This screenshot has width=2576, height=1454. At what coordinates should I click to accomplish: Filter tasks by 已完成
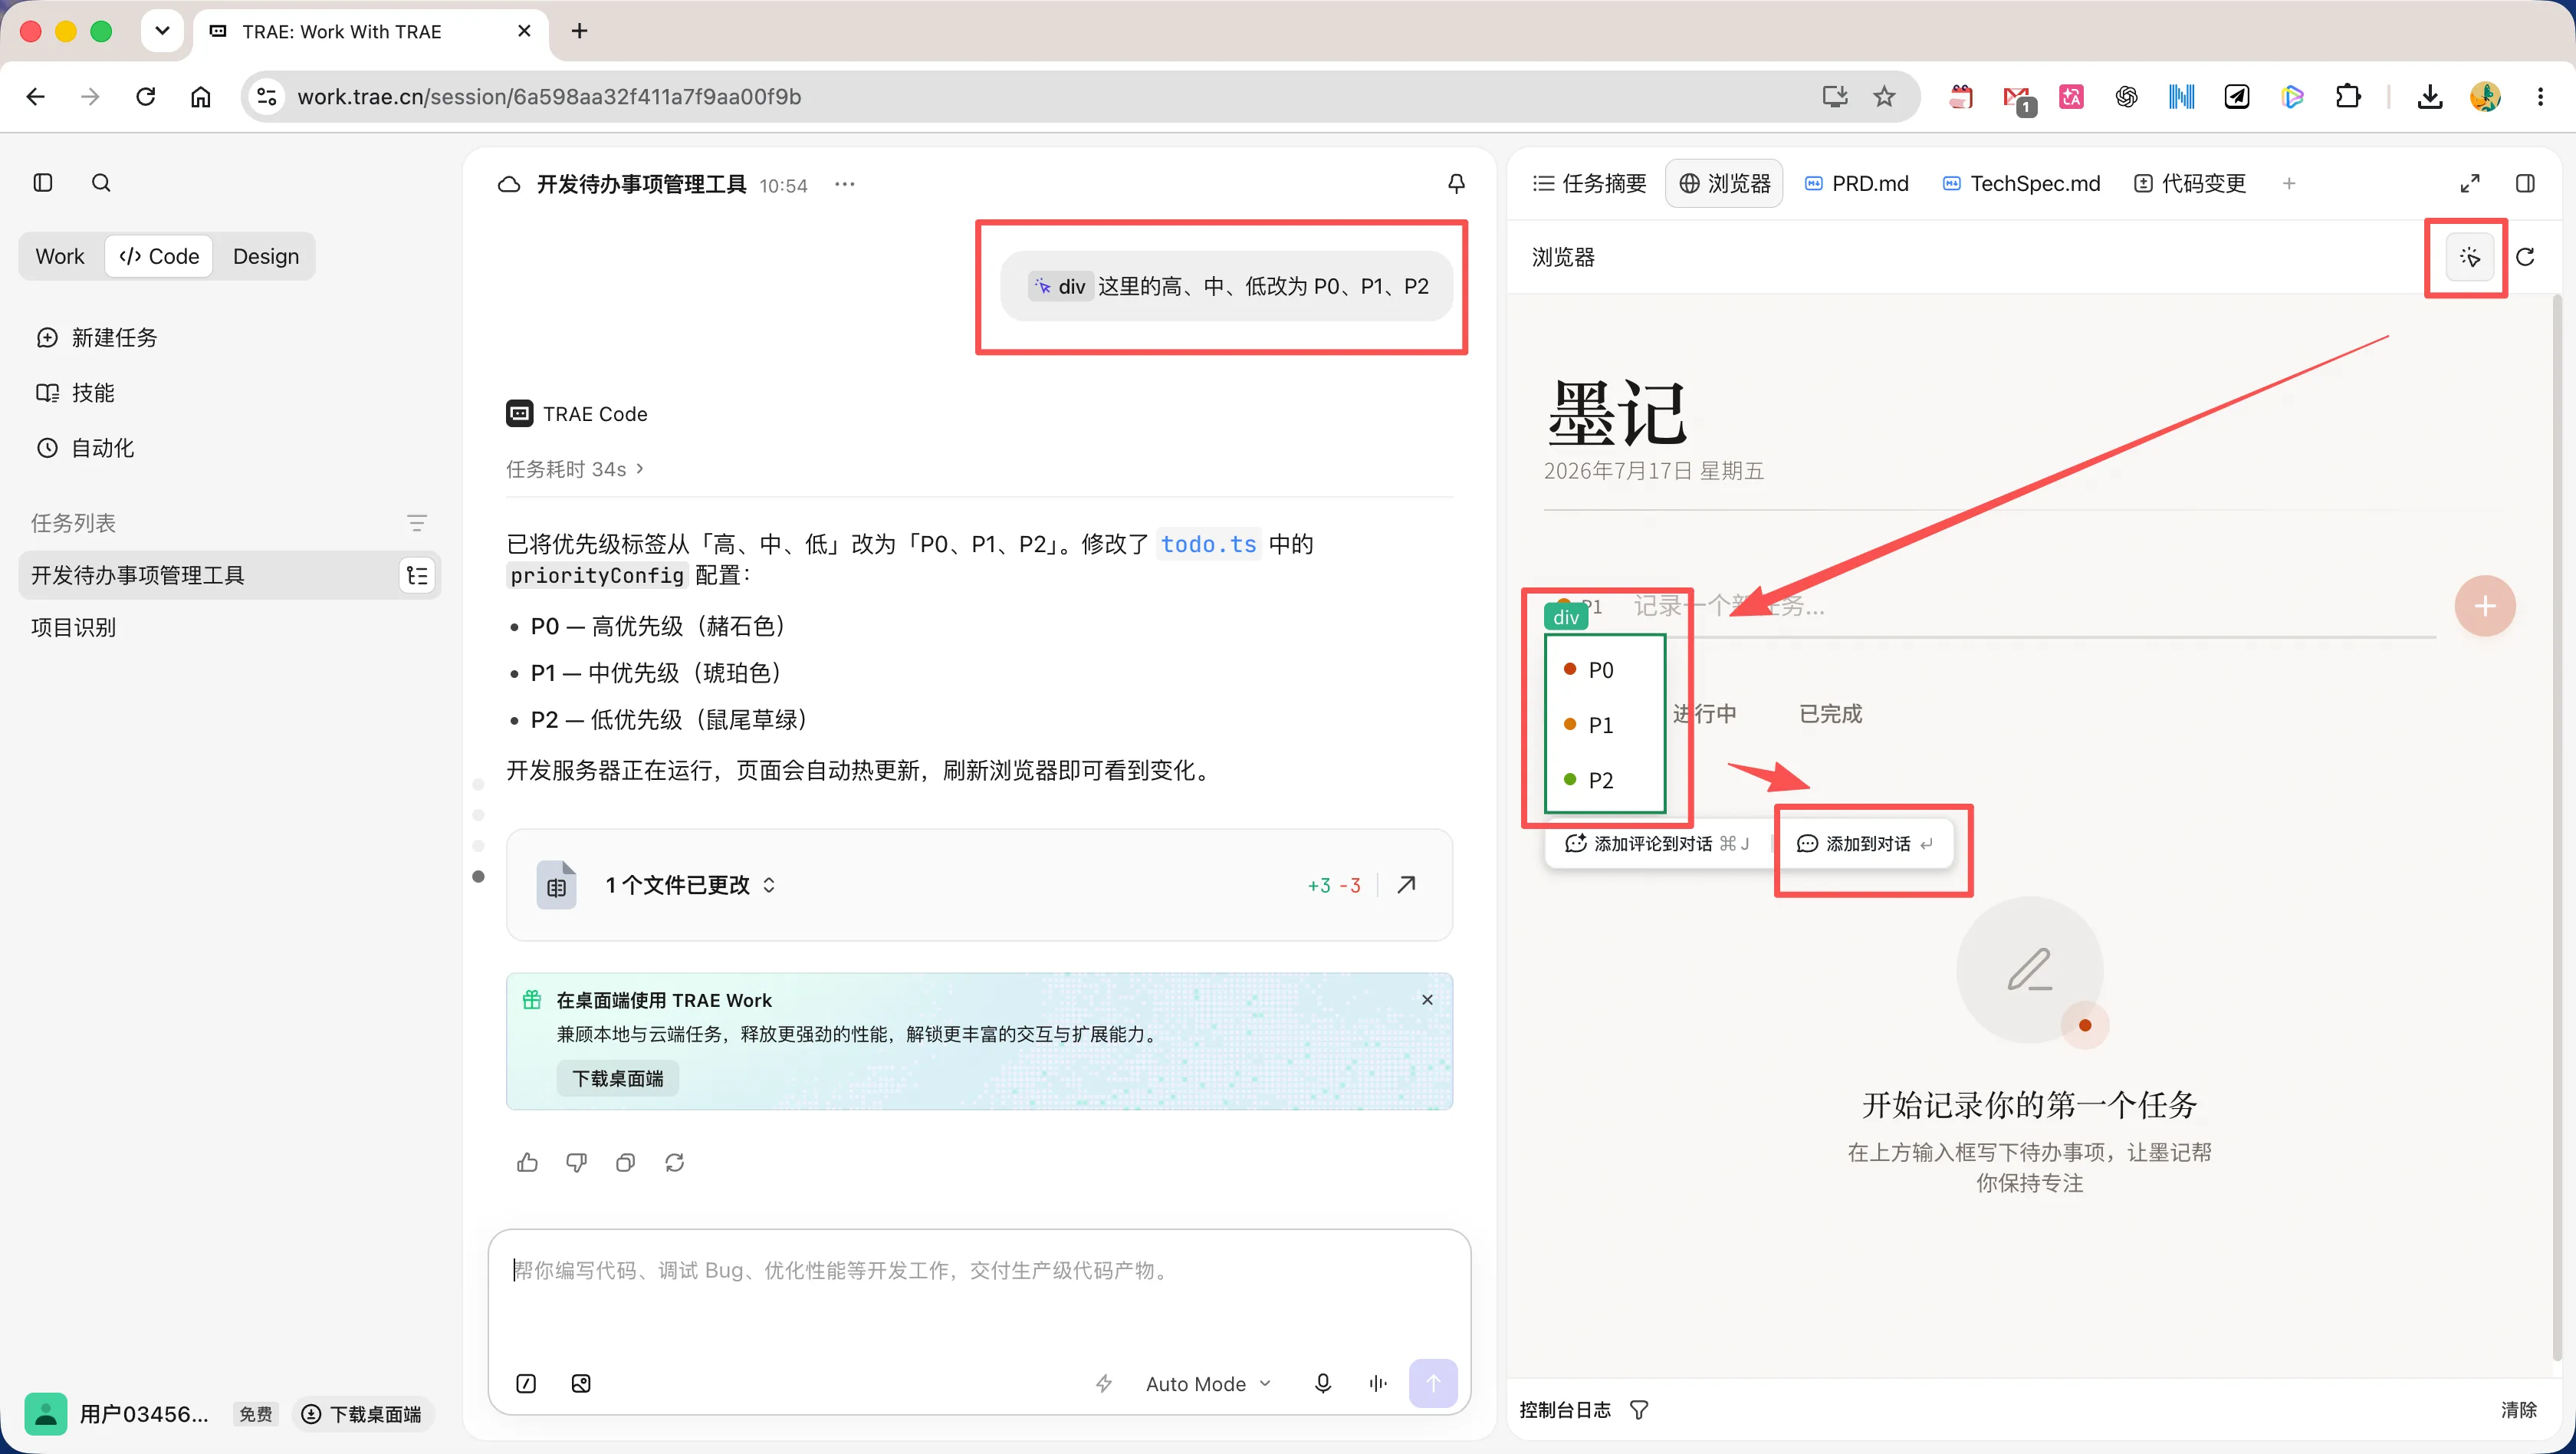coord(1830,714)
